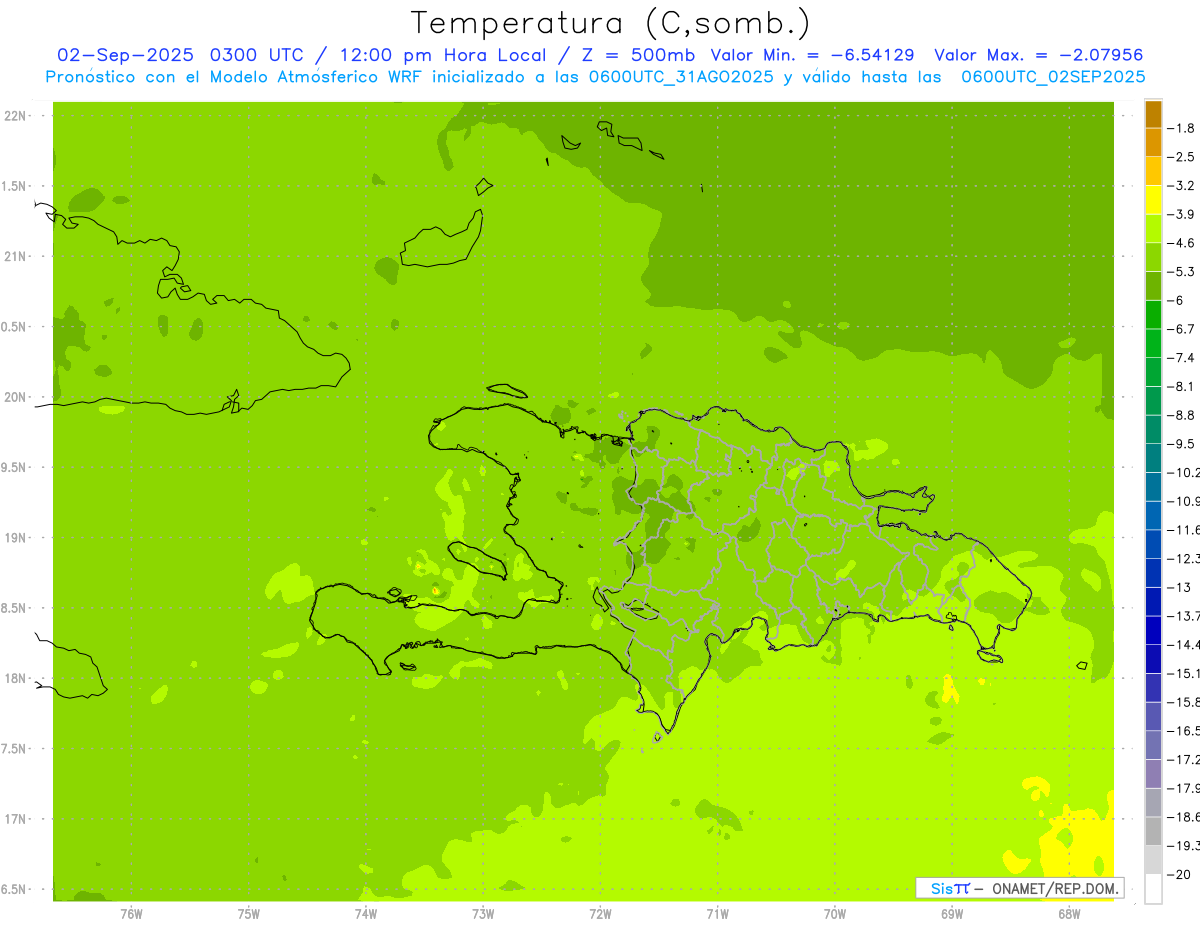Click the '74W' longitude label
This screenshot has width=1200, height=927.
(x=366, y=914)
